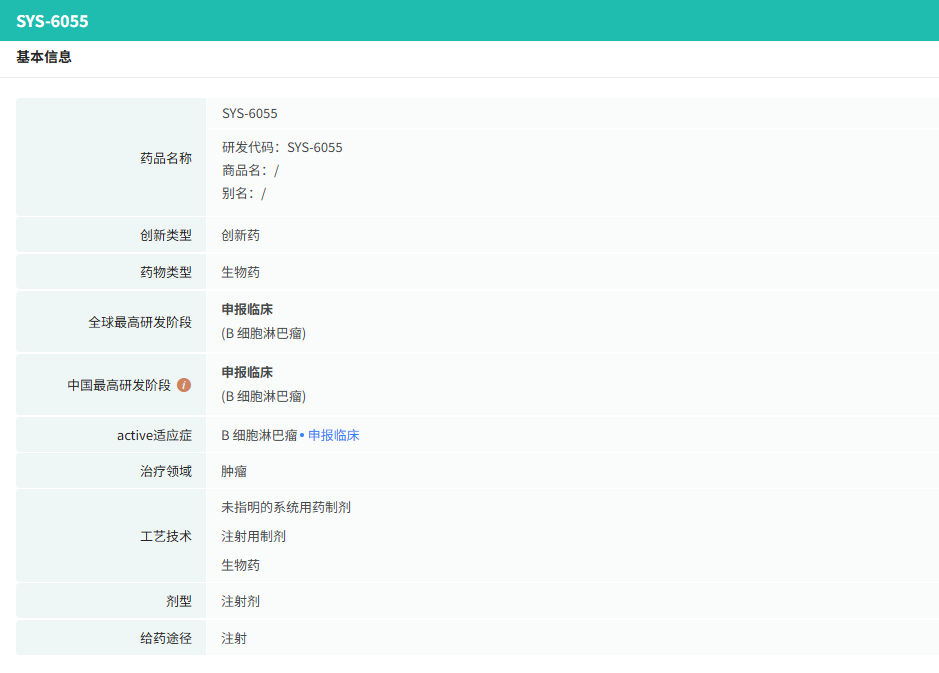Screen dimensions: 939x673
Task: Open the blue 申报临床 link
Action: (333, 435)
